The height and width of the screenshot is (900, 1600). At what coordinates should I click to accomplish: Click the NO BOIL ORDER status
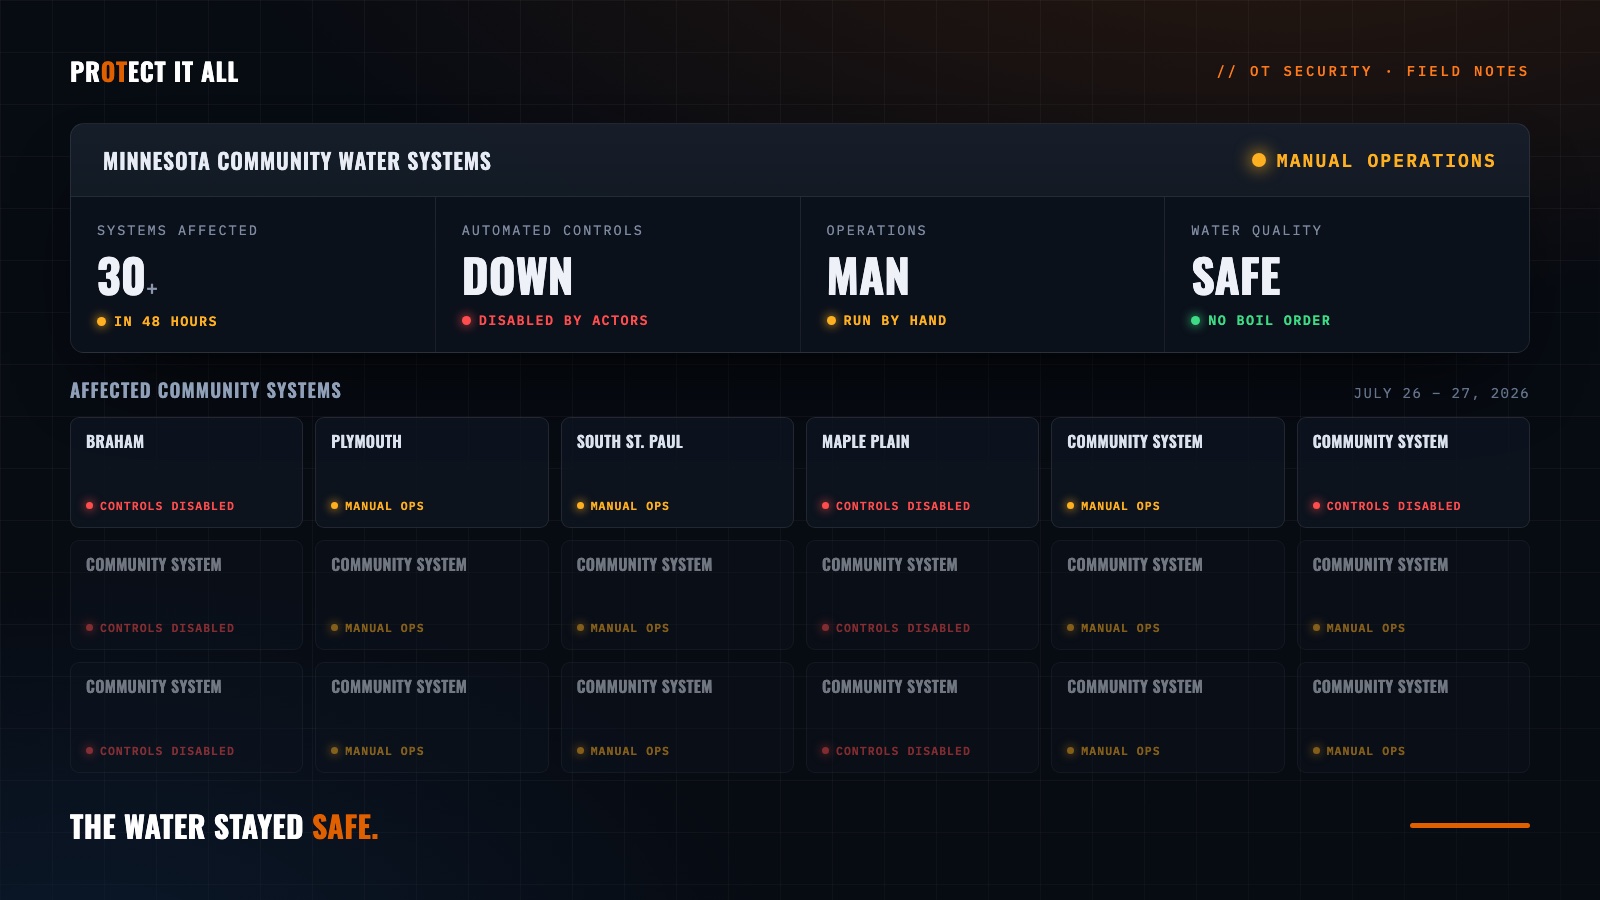point(1269,320)
